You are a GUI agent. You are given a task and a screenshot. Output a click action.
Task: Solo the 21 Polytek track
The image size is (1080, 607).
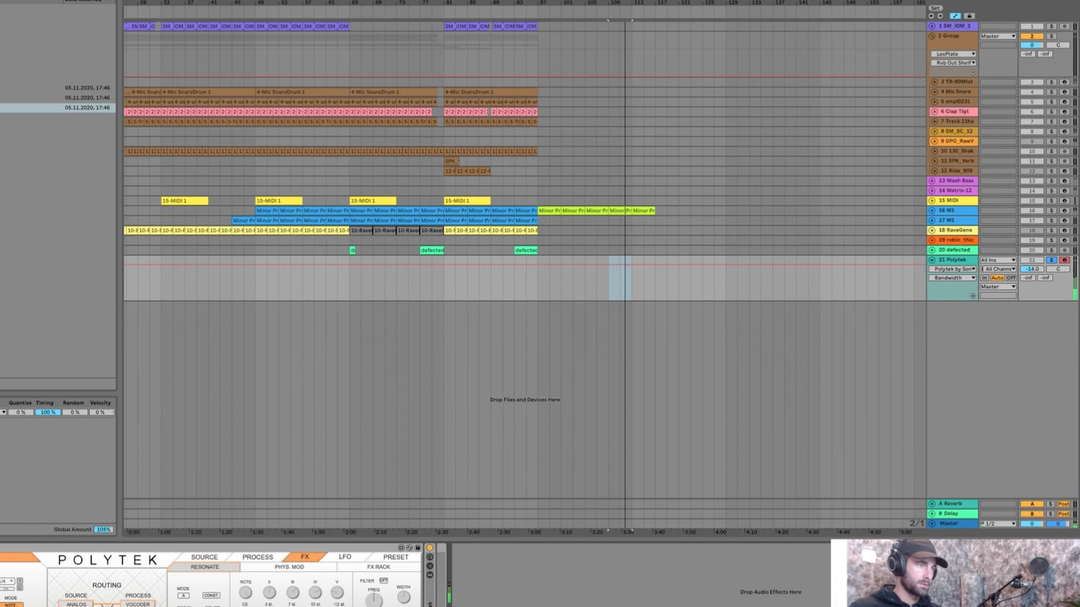click(x=1051, y=260)
